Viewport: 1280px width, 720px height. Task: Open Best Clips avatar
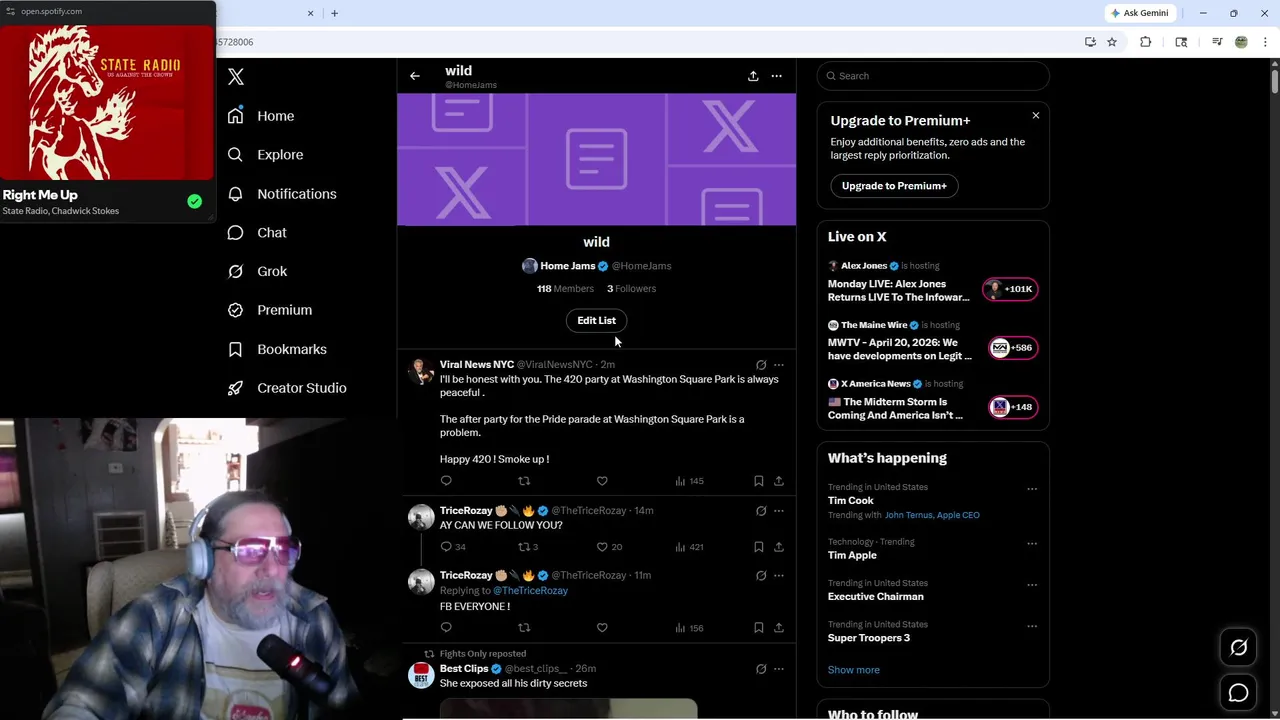pyautogui.click(x=421, y=675)
